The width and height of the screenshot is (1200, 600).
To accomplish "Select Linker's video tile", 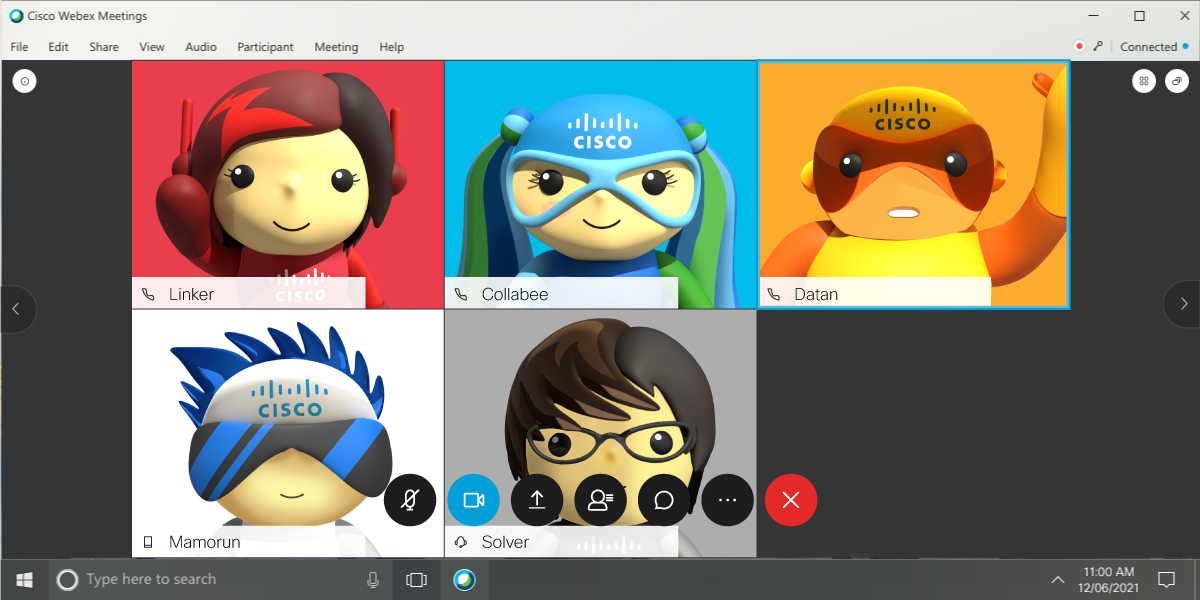I will click(288, 185).
